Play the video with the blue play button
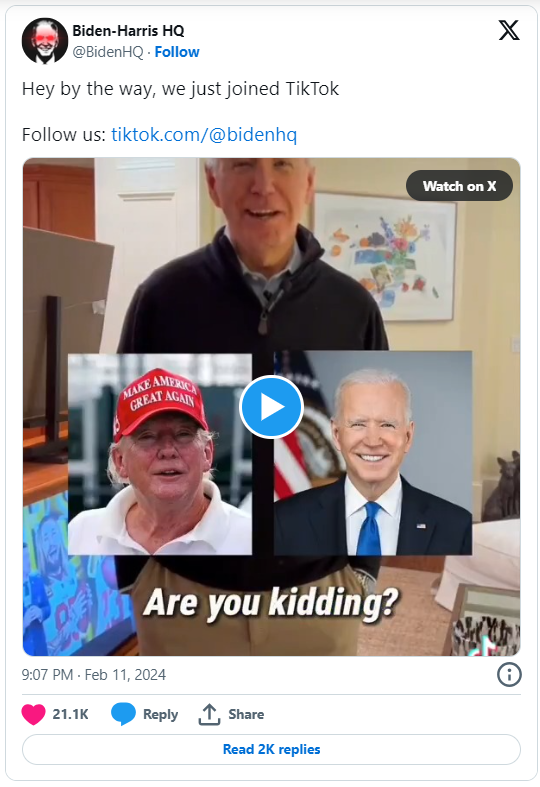Screen dimensions: 540x787 pos(271,407)
